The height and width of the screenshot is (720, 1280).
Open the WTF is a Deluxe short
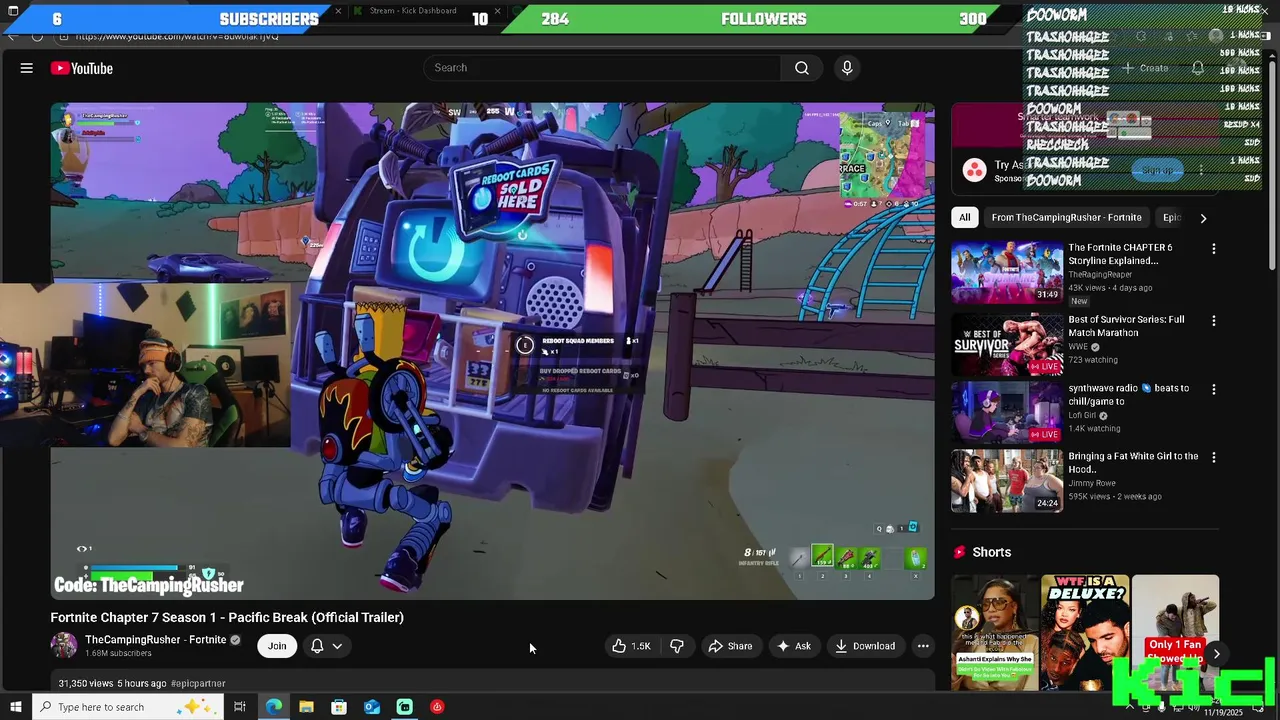point(1085,632)
